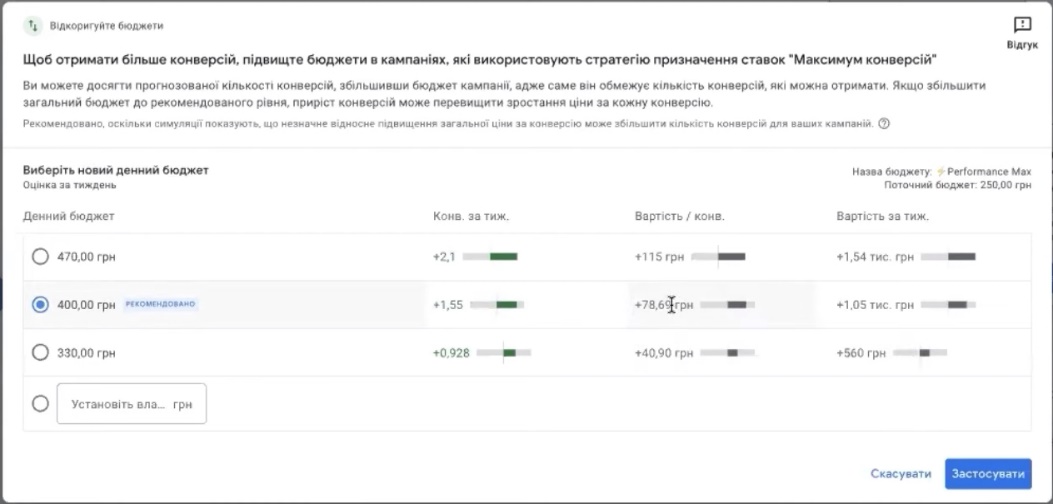
Task: Click cost per conversion bar for 330,00 грн
Action: click(x=731, y=352)
